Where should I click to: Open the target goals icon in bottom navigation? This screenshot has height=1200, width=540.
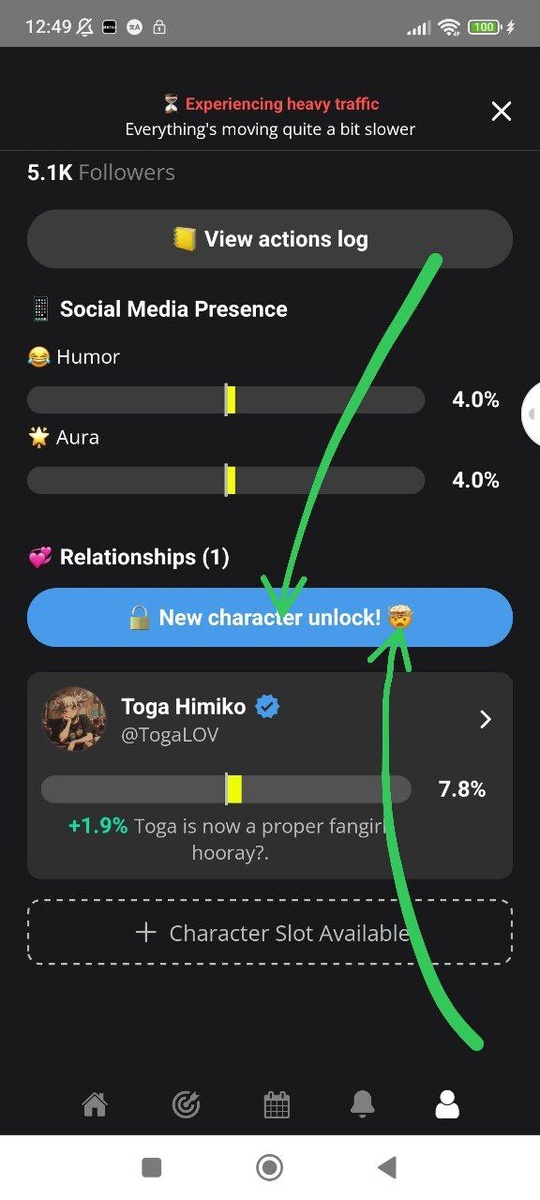[186, 1104]
